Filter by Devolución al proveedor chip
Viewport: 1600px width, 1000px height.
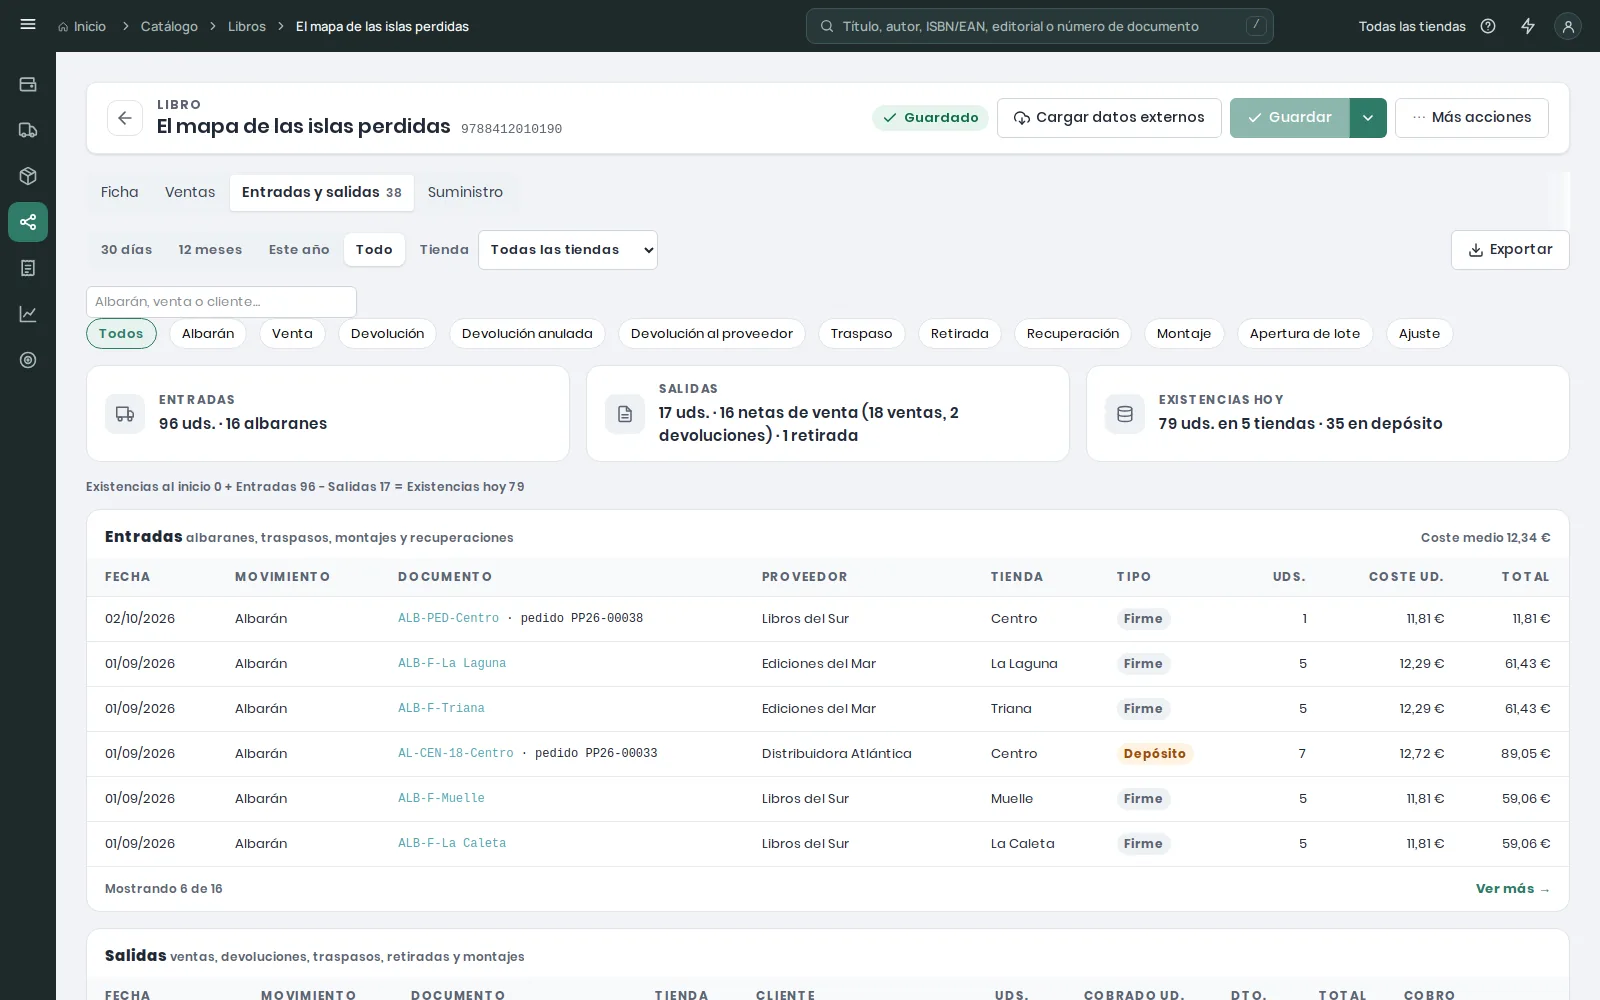(712, 334)
